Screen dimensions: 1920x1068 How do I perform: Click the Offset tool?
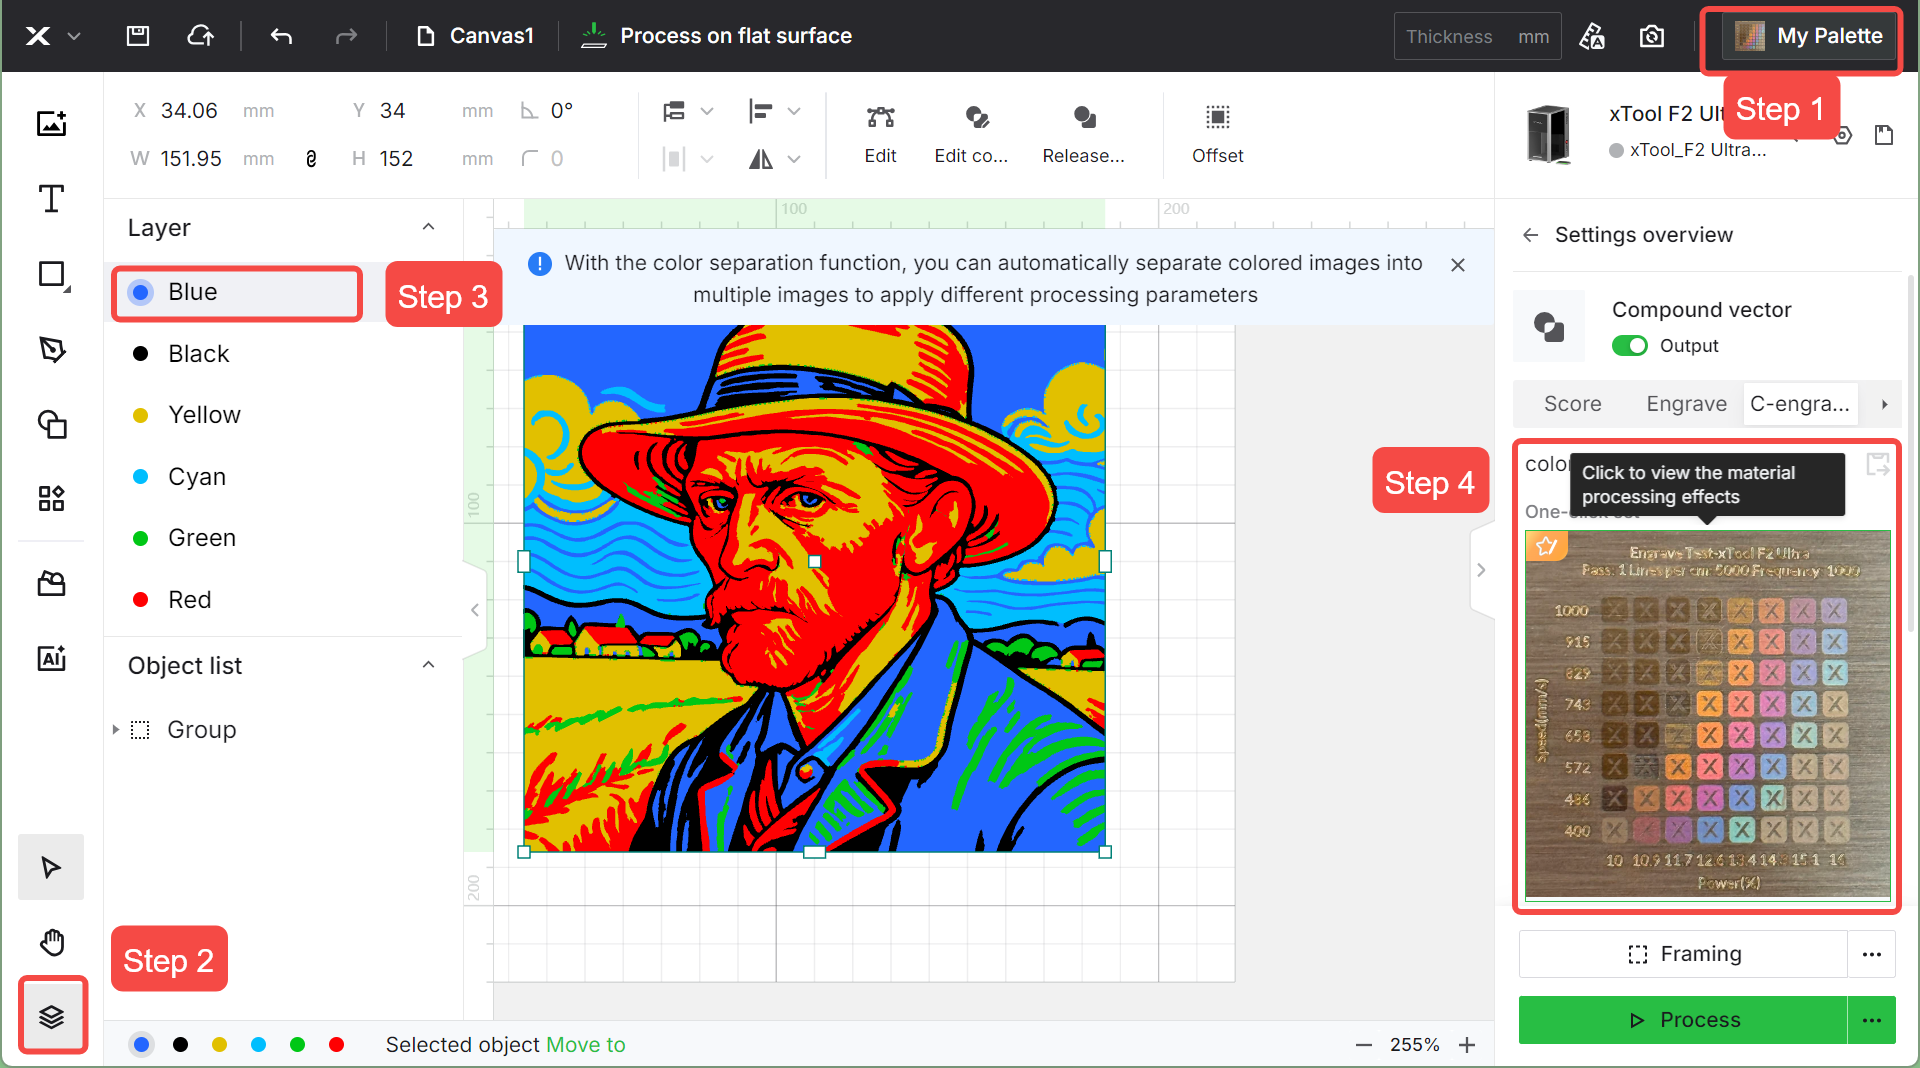coord(1217,134)
